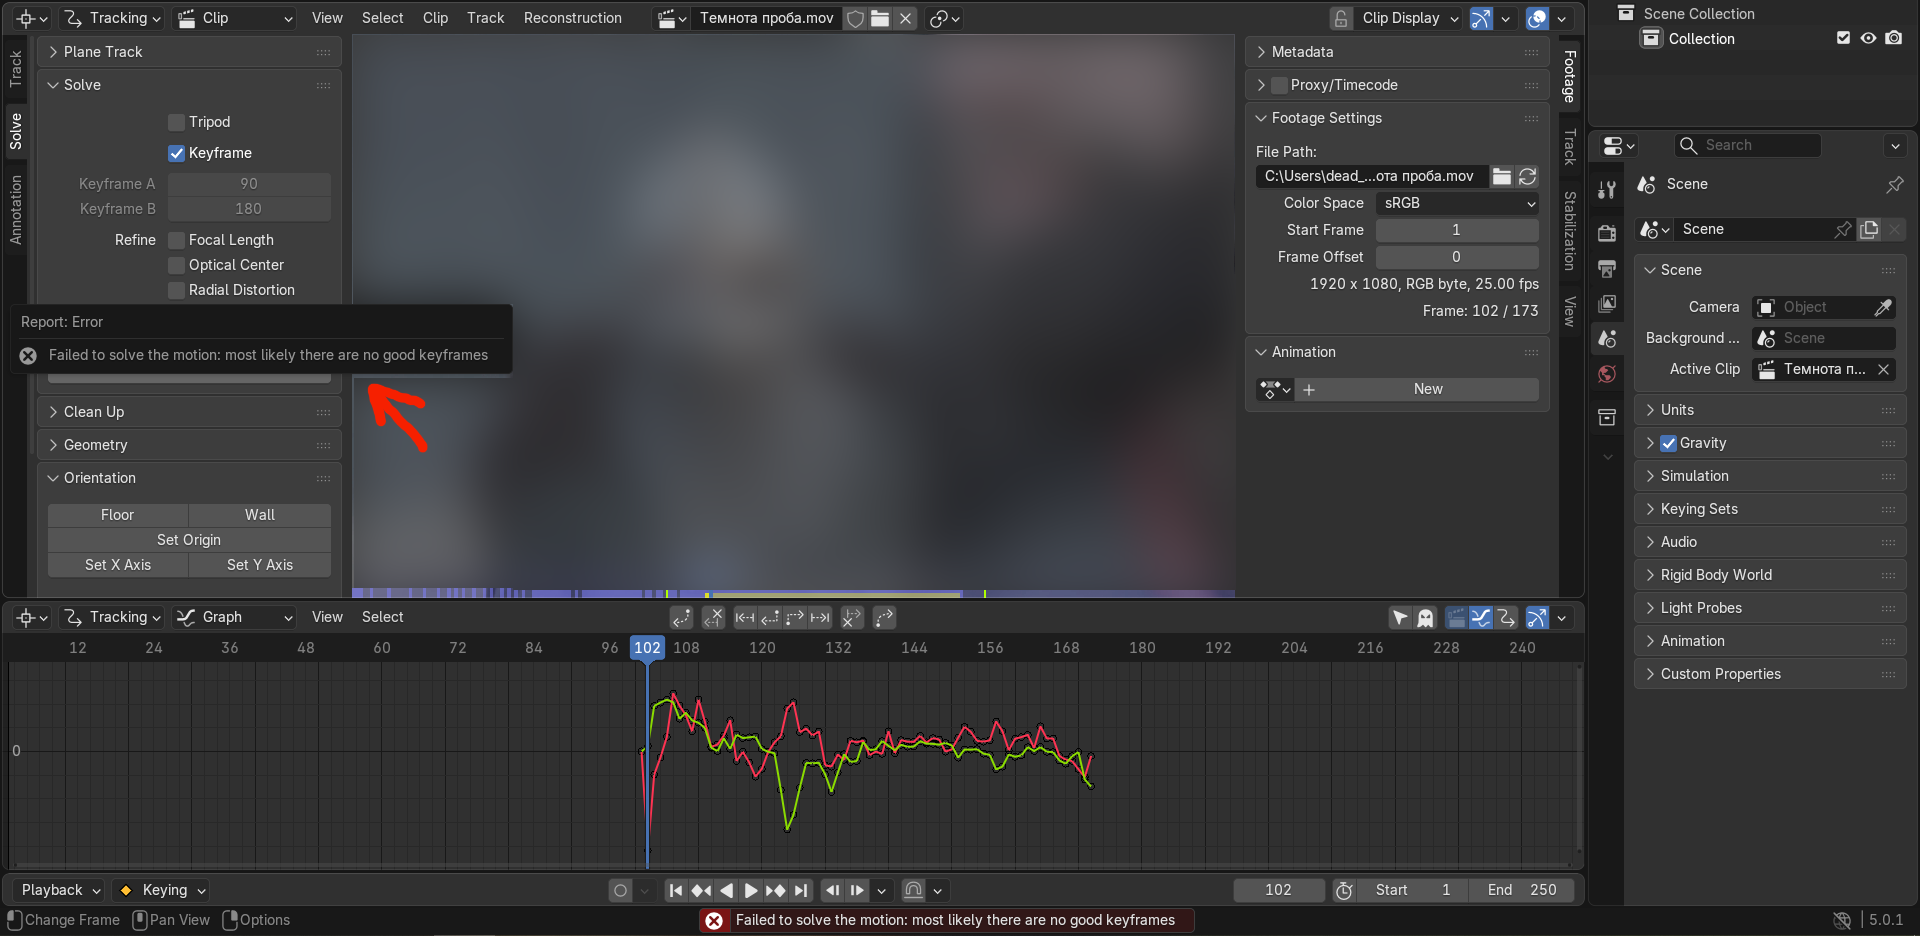Viewport: 1920px width, 936px height.
Task: Click the fake user shield icon for the clip
Action: 855,18
